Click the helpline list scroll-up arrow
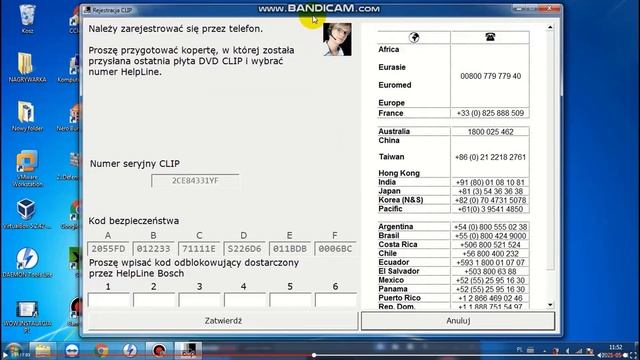This screenshot has width=640, height=360. (x=550, y=27)
